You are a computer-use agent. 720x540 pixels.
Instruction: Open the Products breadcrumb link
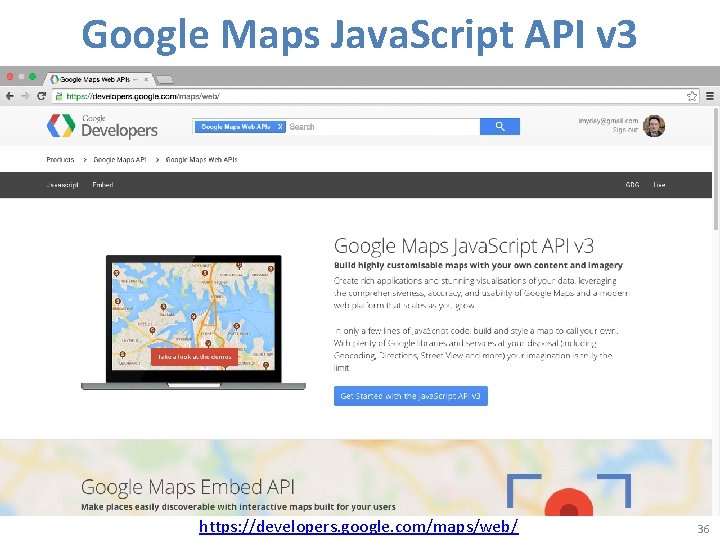60,159
